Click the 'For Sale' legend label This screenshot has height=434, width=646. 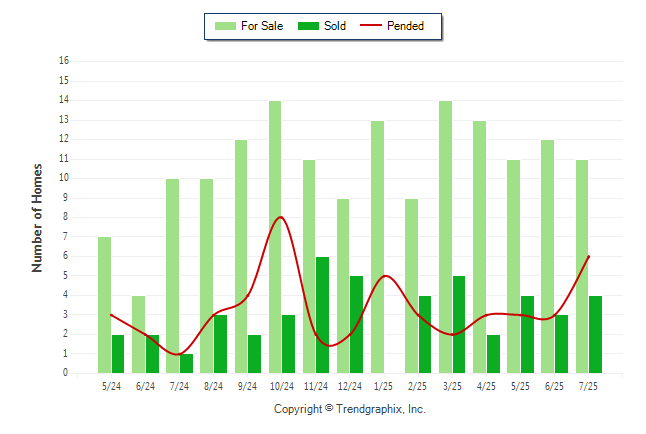point(262,26)
